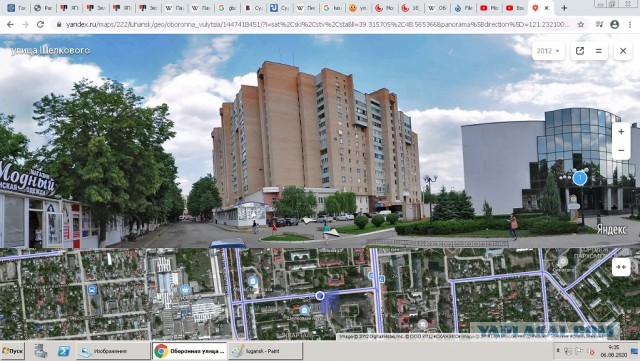The image size is (640, 361).
Task: Switch to the second YouTube tab
Action: (x=515, y=8)
